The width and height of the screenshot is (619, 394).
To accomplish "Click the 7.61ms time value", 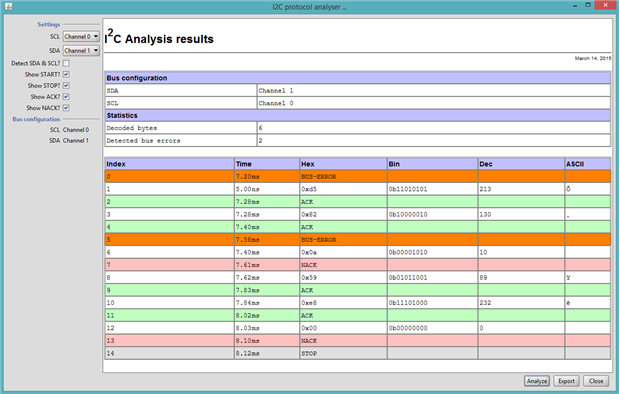I will pos(248,265).
